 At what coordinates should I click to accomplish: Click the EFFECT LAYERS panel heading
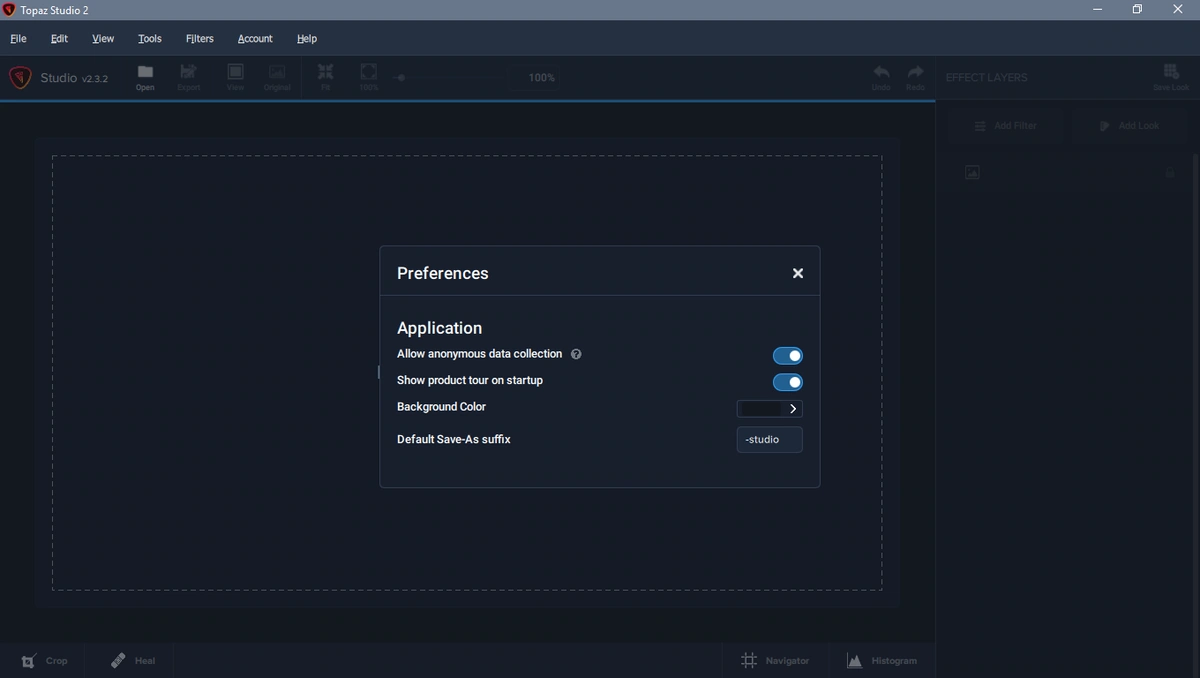pos(986,78)
